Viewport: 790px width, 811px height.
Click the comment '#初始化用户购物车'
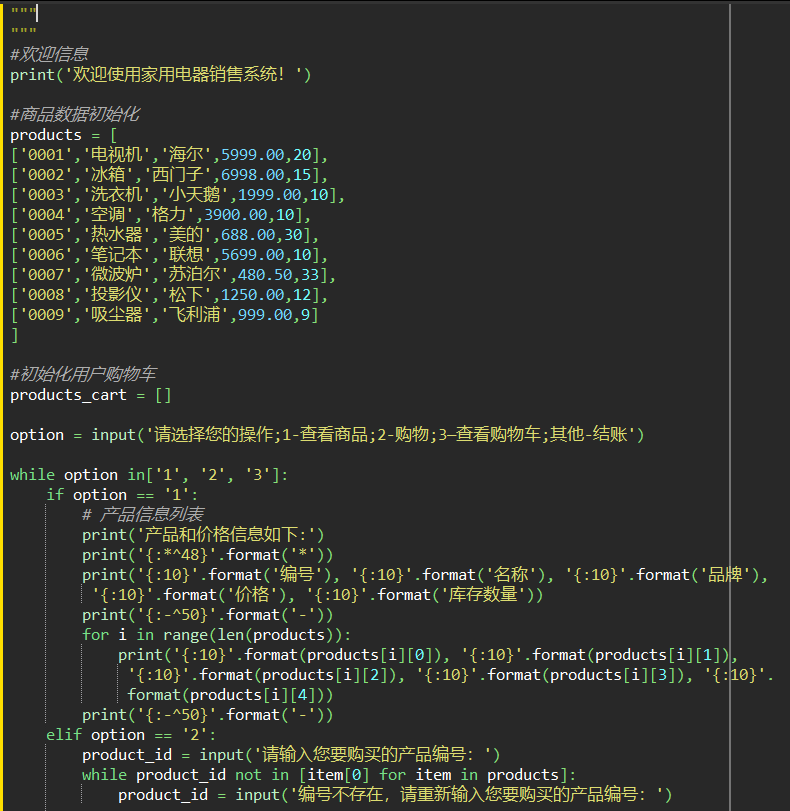83,374
